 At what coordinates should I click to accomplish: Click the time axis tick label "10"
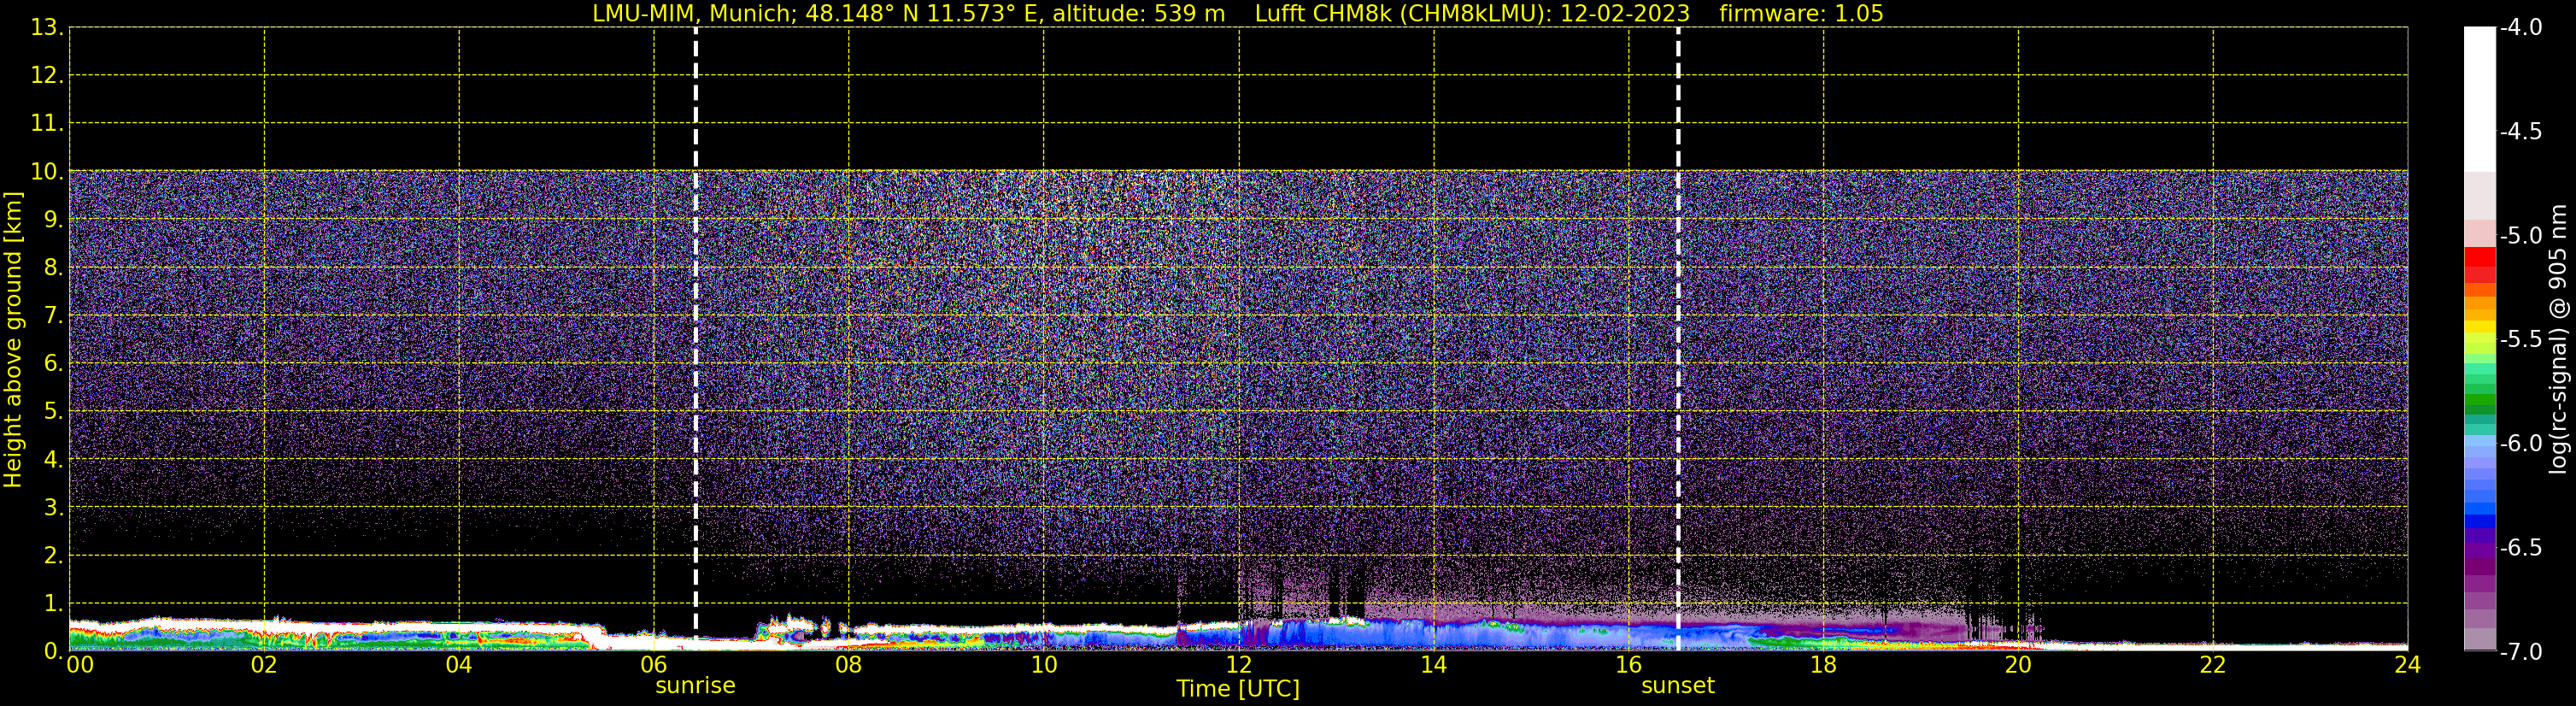tap(1044, 665)
